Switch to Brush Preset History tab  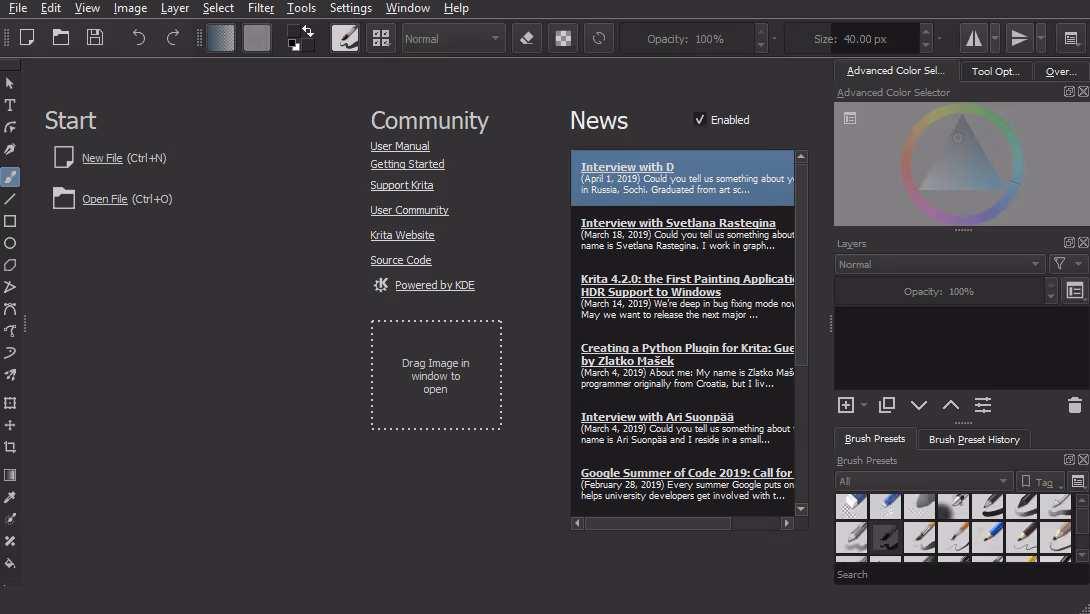pyautogui.click(x=974, y=439)
